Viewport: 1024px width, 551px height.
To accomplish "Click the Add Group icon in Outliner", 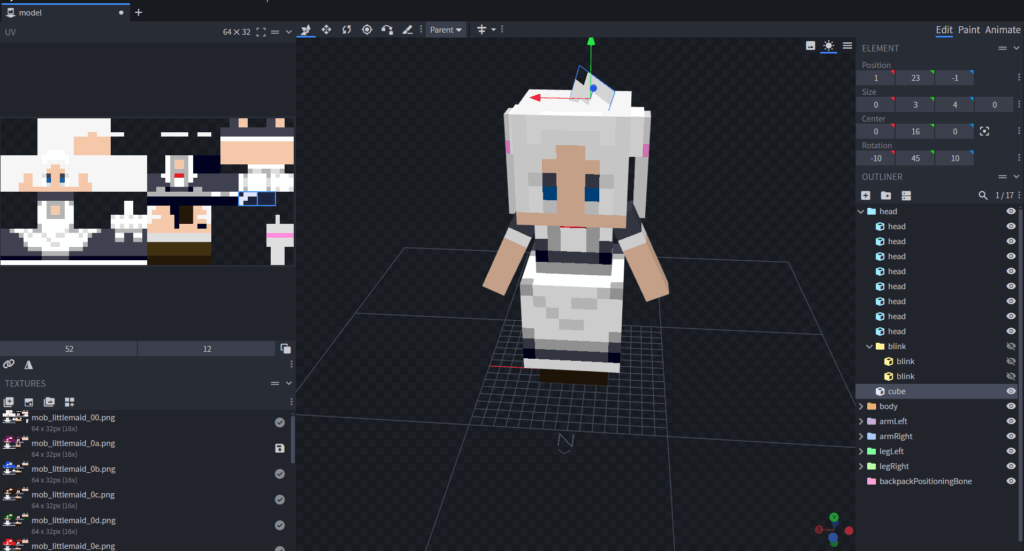I will click(886, 195).
